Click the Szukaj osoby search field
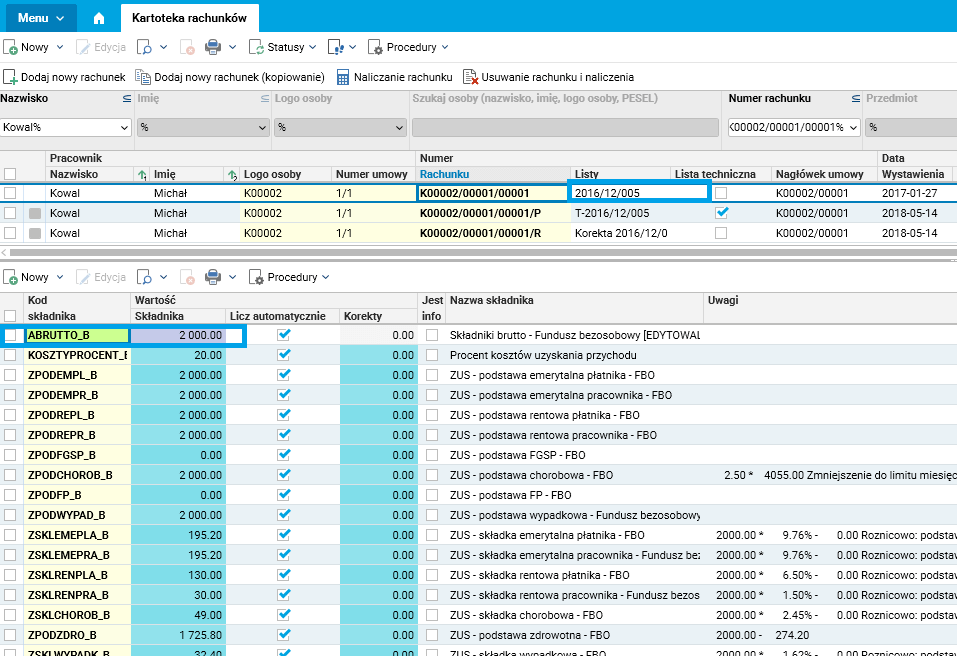Image resolution: width=957 pixels, height=656 pixels. click(x=564, y=128)
